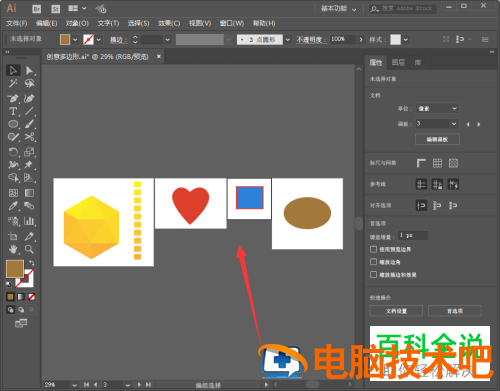This screenshot has width=500, height=391.
Task: Select the Slice tool
Action: pos(29,236)
